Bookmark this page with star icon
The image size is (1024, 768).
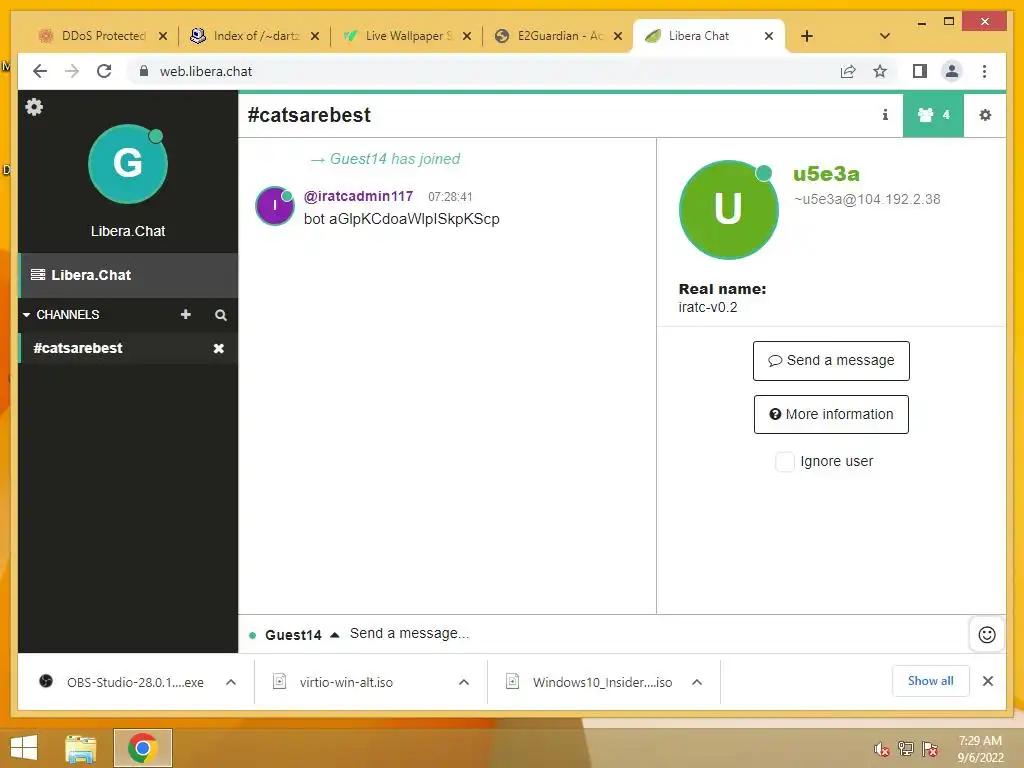(x=880, y=71)
